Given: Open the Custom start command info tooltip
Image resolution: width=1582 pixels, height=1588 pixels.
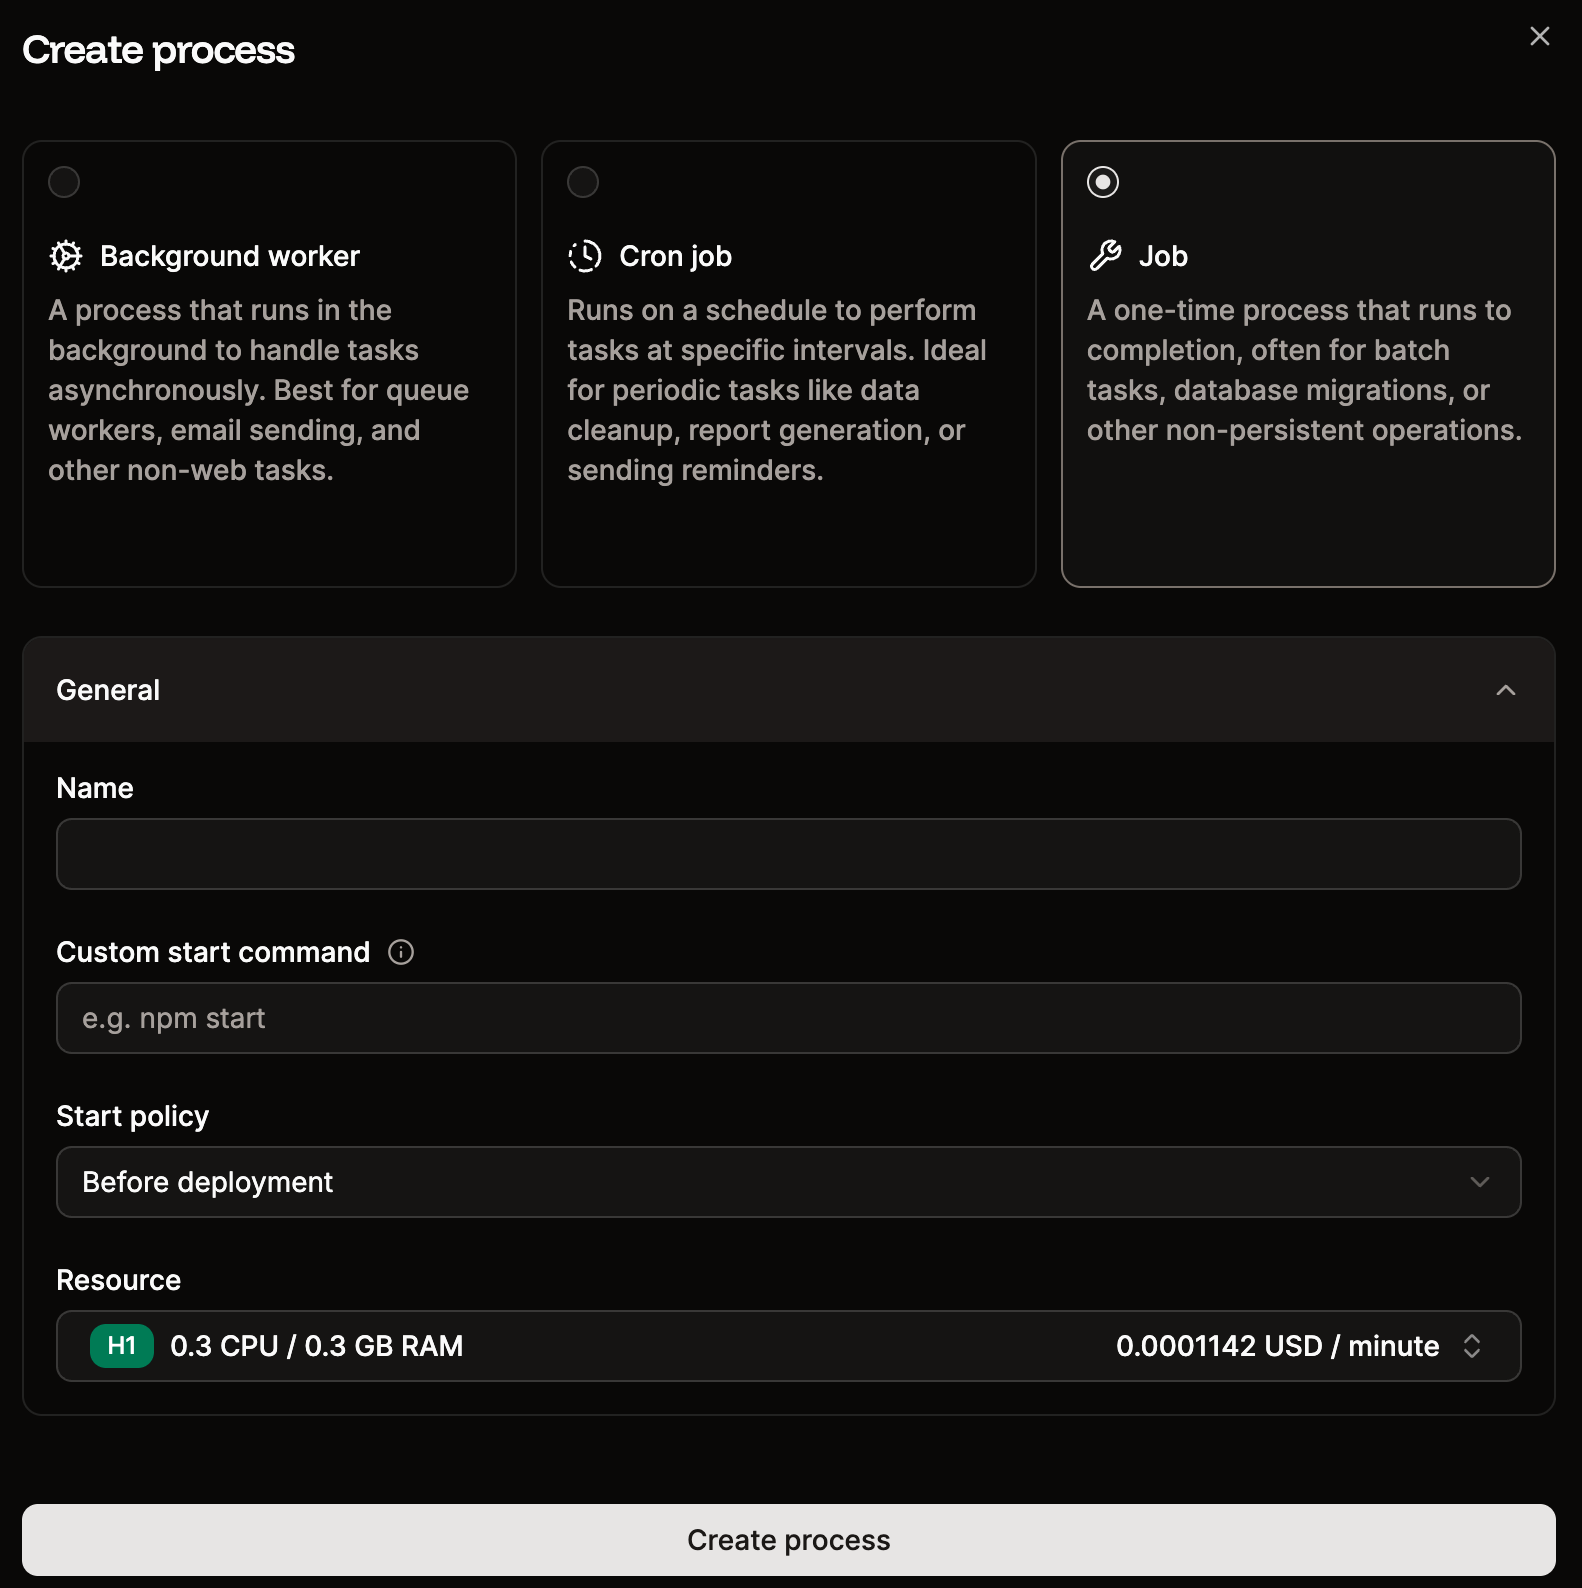Looking at the screenshot, I should coord(400,952).
